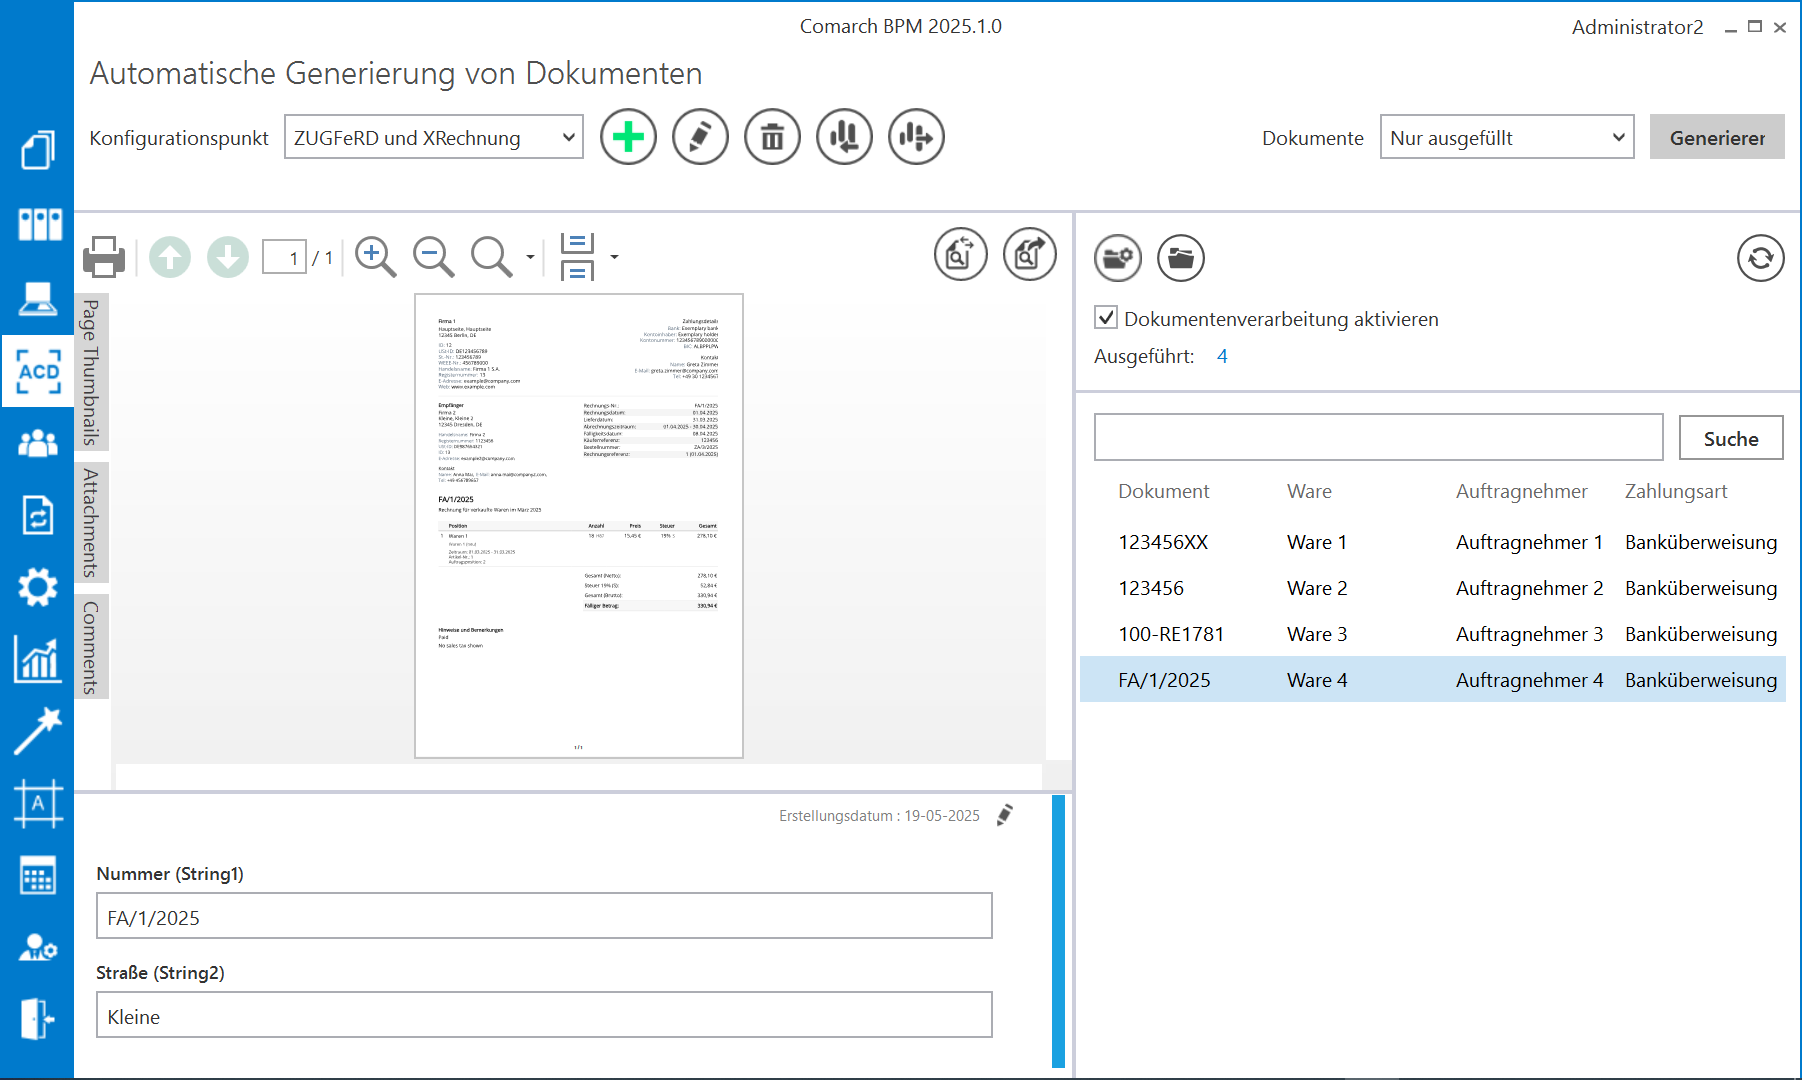Screen dimensions: 1802x1080
Task: Click the edit pencil next to Erstellungsdatum
Action: pyautogui.click(x=1005, y=815)
